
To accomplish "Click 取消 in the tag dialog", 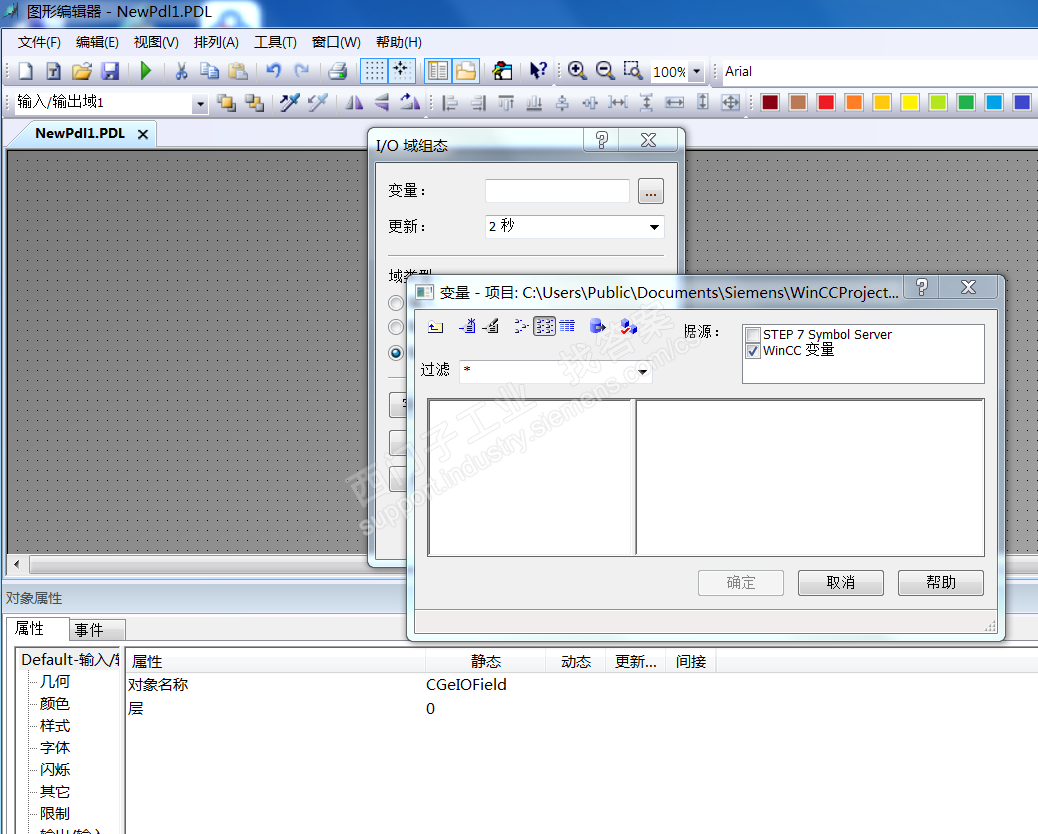I will (841, 582).
